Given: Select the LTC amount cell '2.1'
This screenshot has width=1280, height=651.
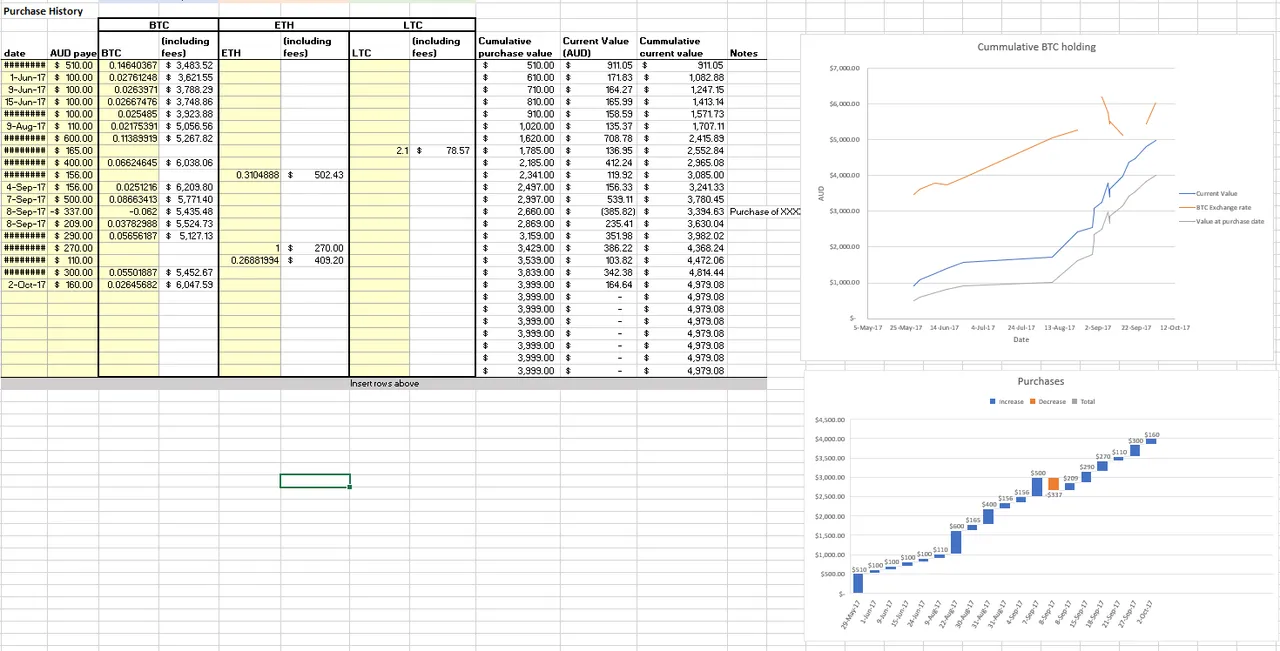Looking at the screenshot, I should (x=379, y=150).
